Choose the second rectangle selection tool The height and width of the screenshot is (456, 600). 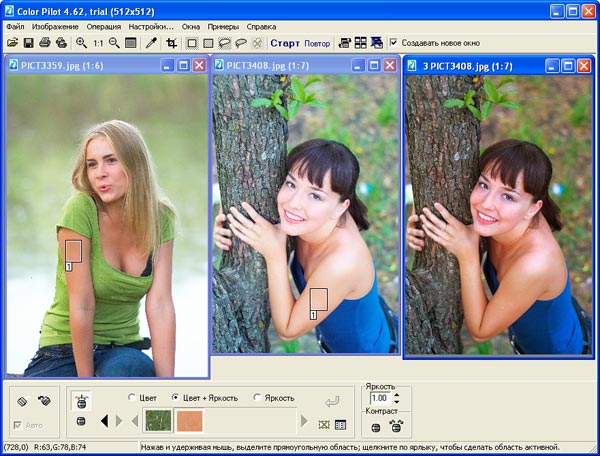click(208, 43)
